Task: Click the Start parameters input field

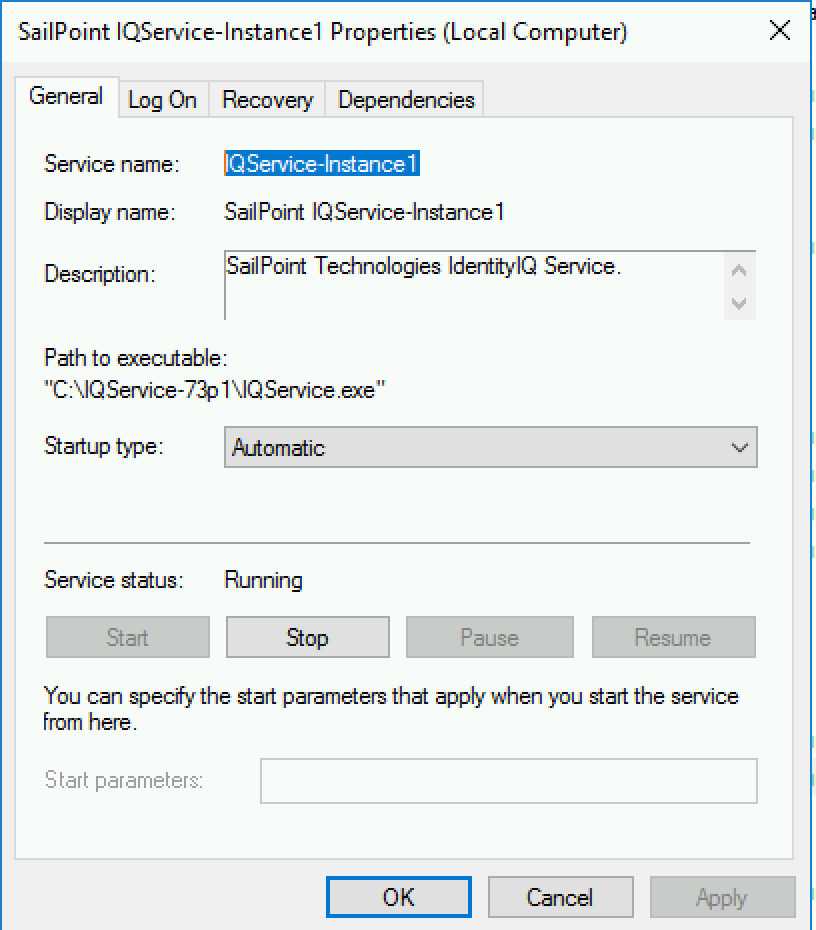Action: pyautogui.click(x=508, y=781)
